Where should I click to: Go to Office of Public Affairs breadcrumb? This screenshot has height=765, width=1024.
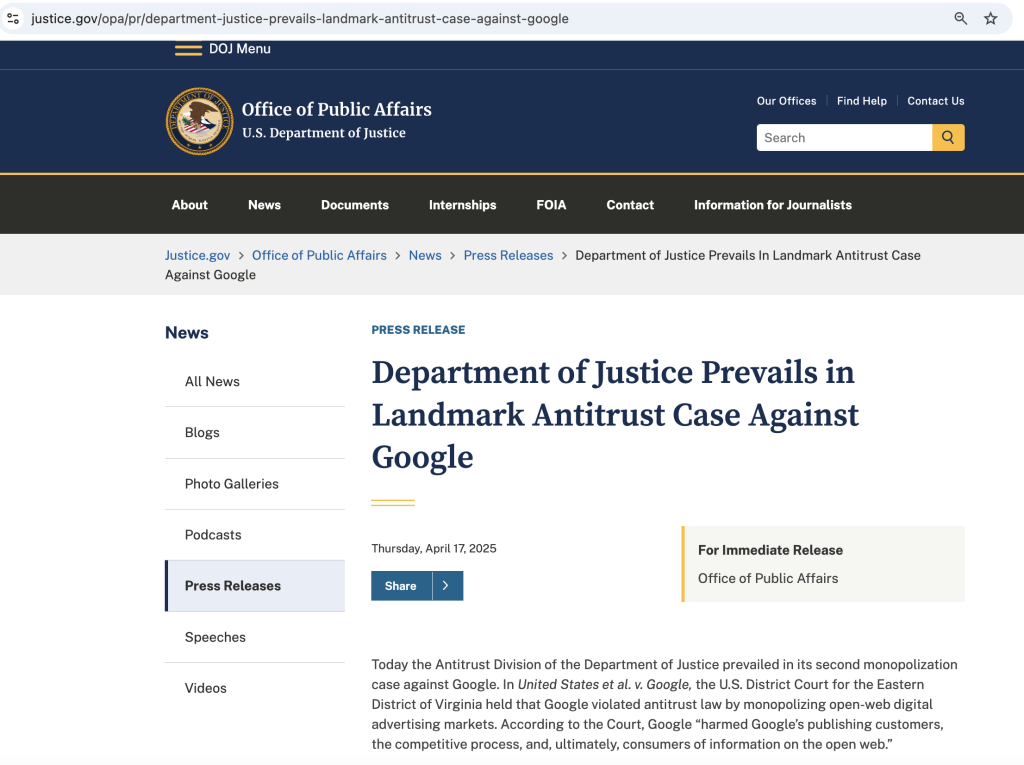[x=319, y=255]
